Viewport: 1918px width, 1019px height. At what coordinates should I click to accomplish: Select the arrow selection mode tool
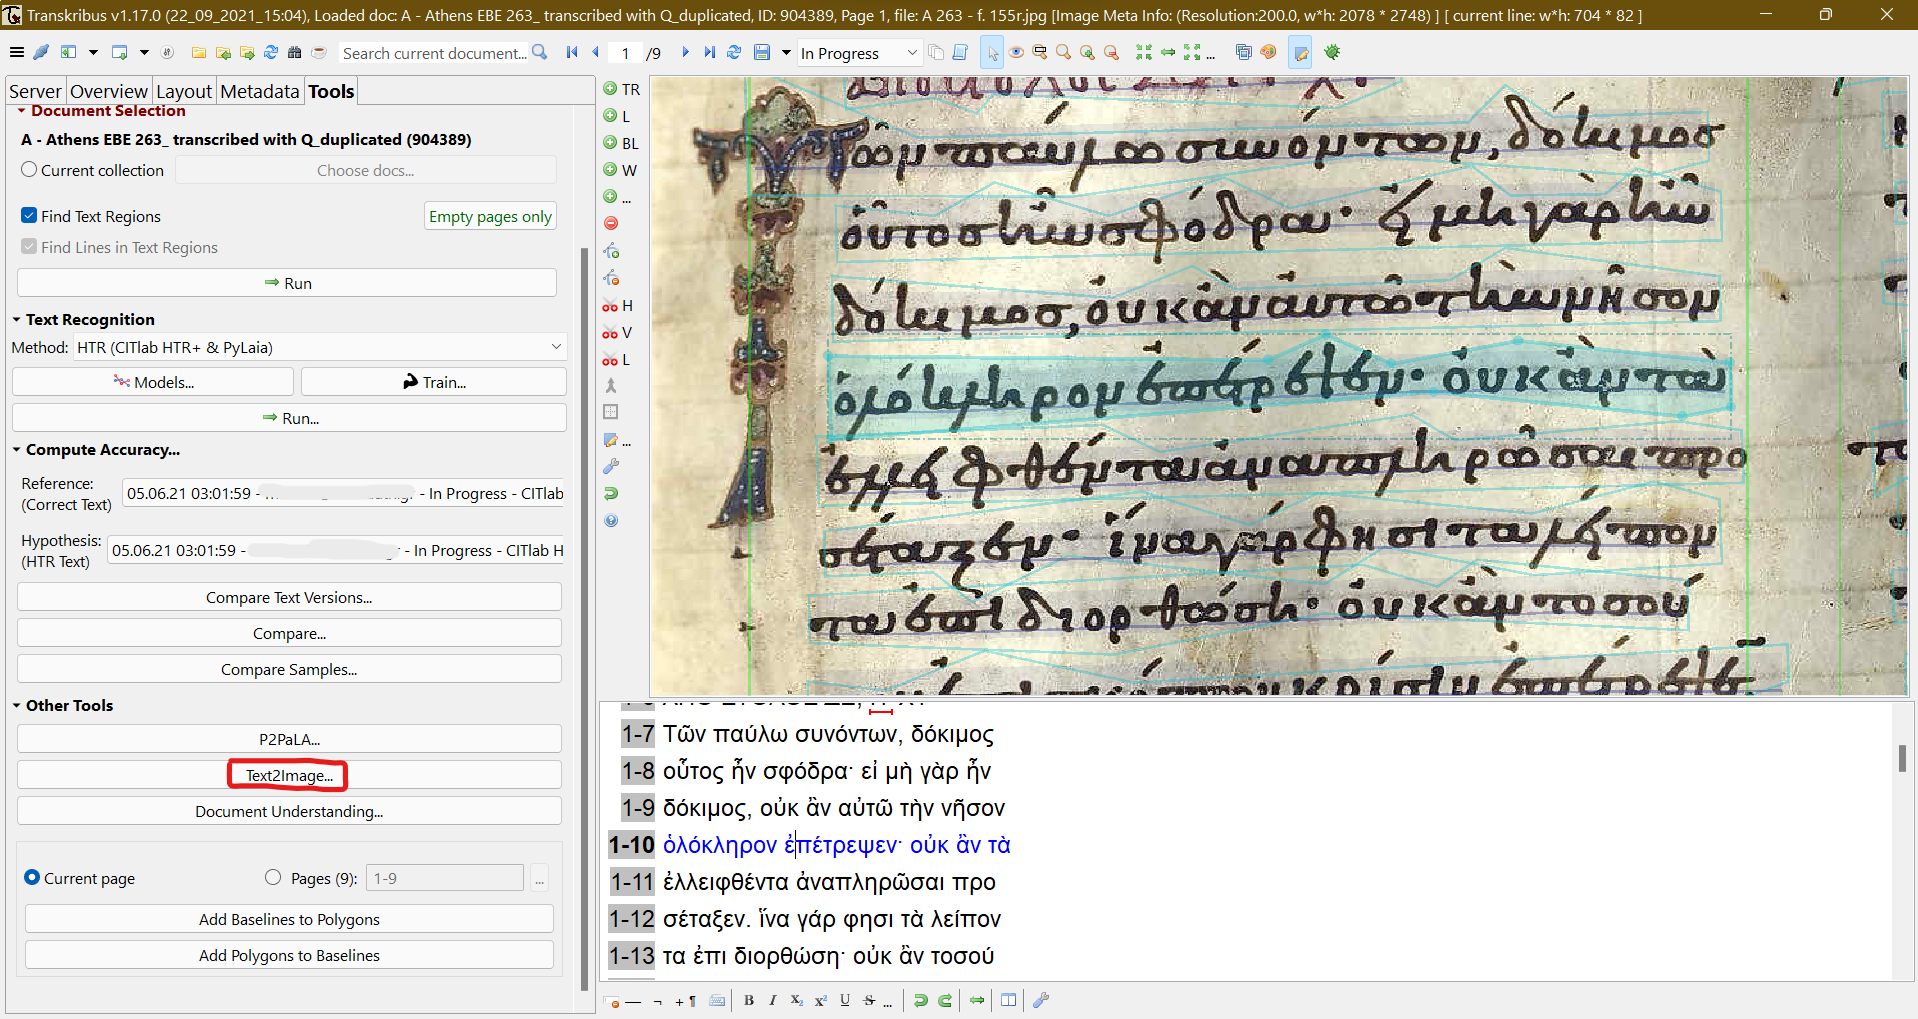991,52
